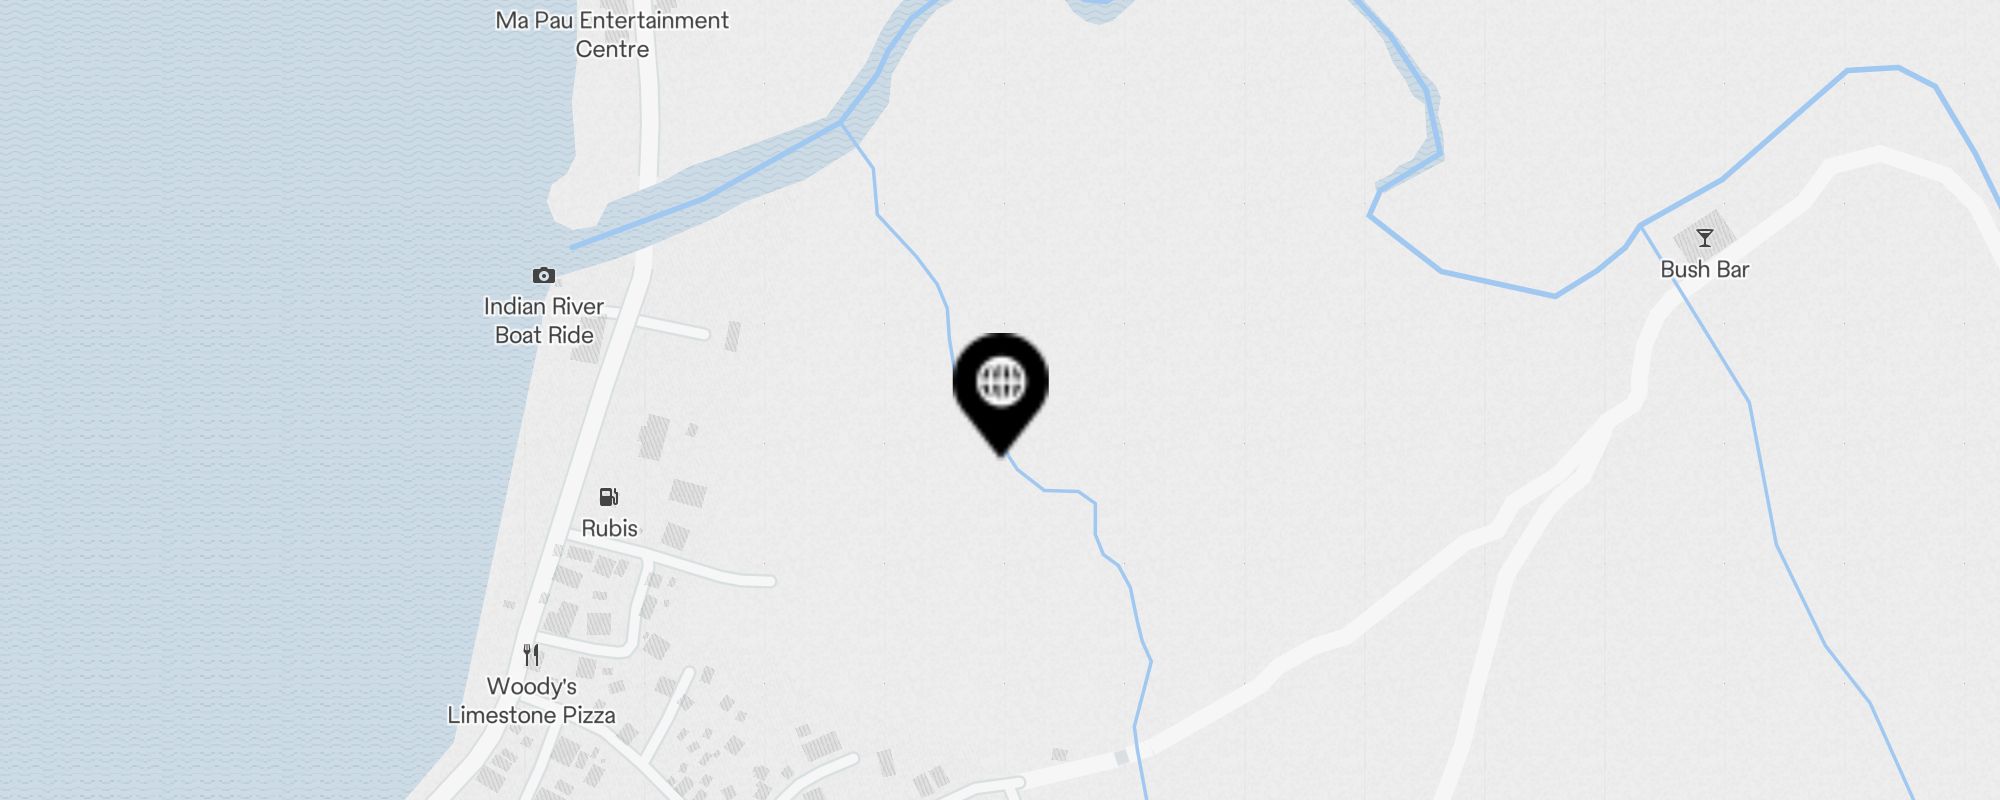Click where the tributary joins the Indian River
The height and width of the screenshot is (800, 2000).
point(842,123)
